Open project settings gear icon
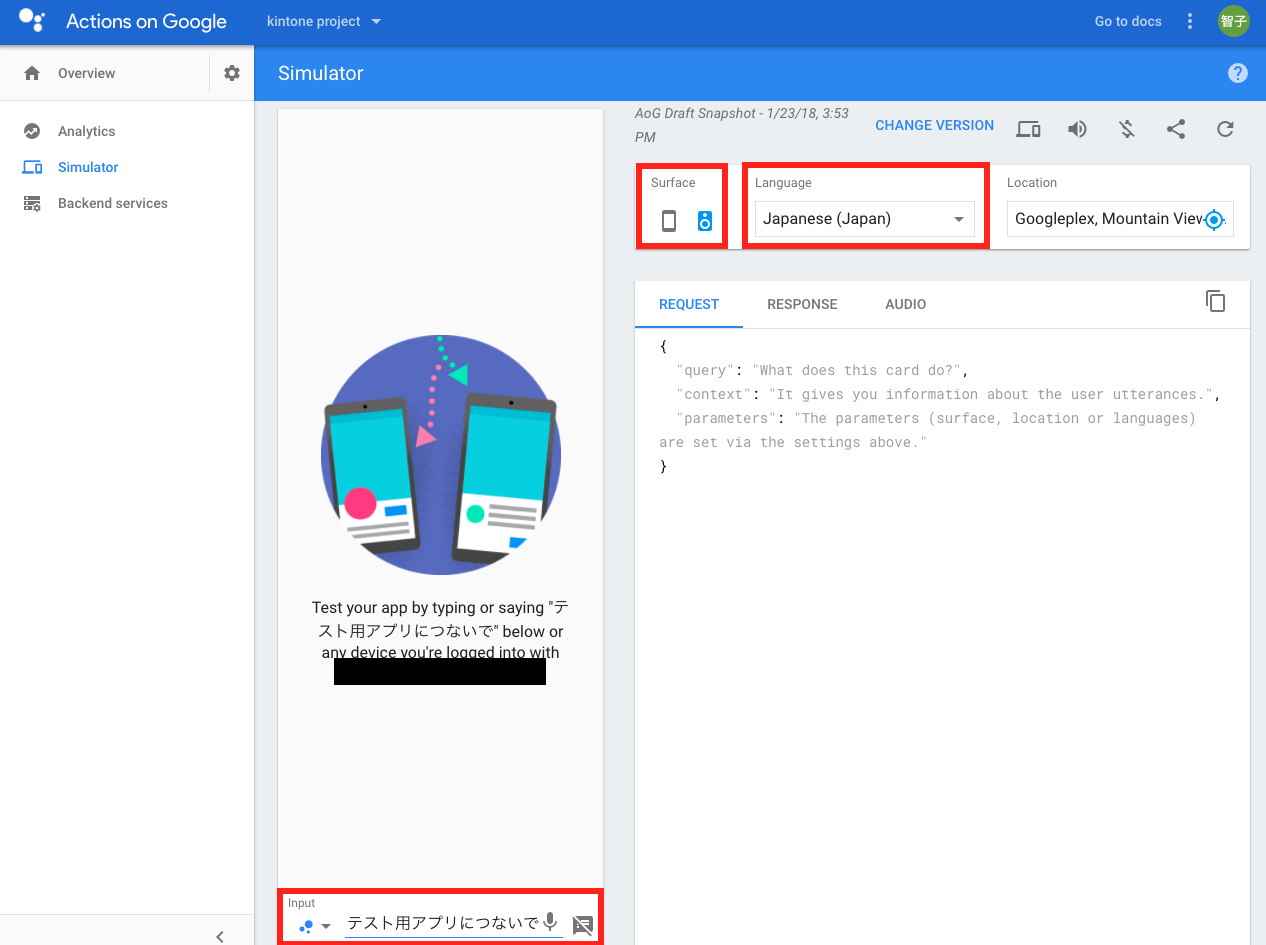Screen dimensions: 1266x945 [232, 73]
